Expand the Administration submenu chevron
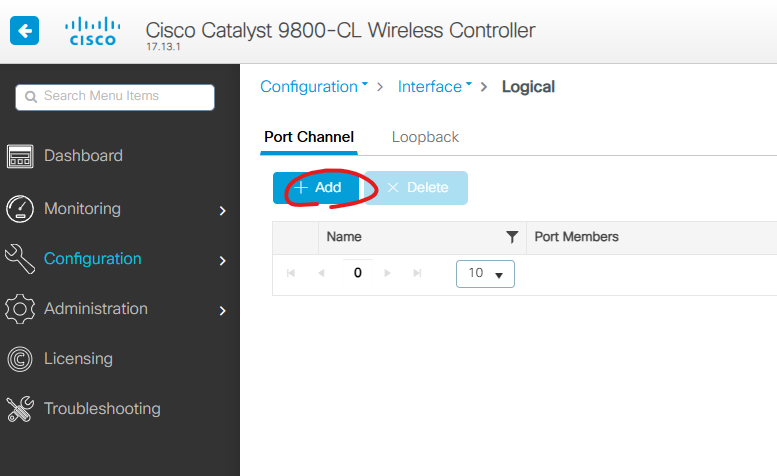The image size is (777, 476). coord(222,311)
